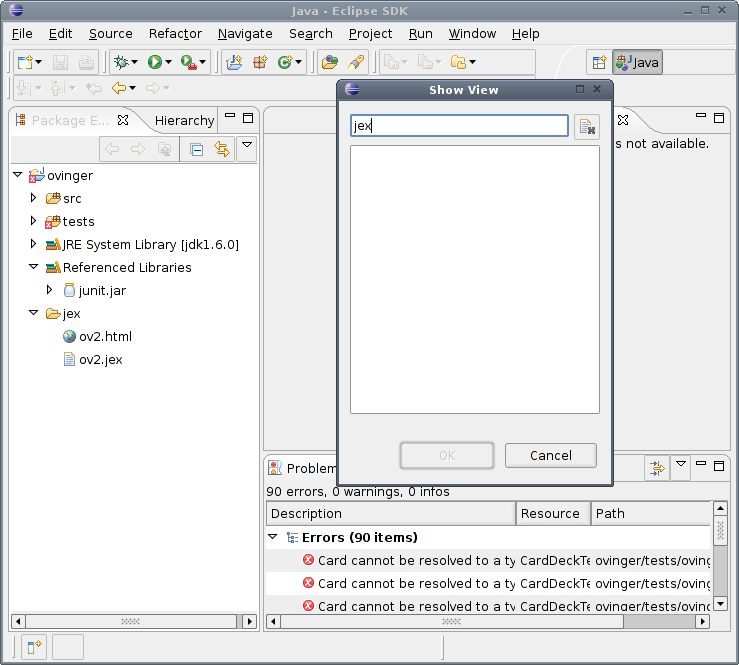Screen dimensions: 739x665
Task: Open the New wizard dropdown arrow
Action: (39, 62)
